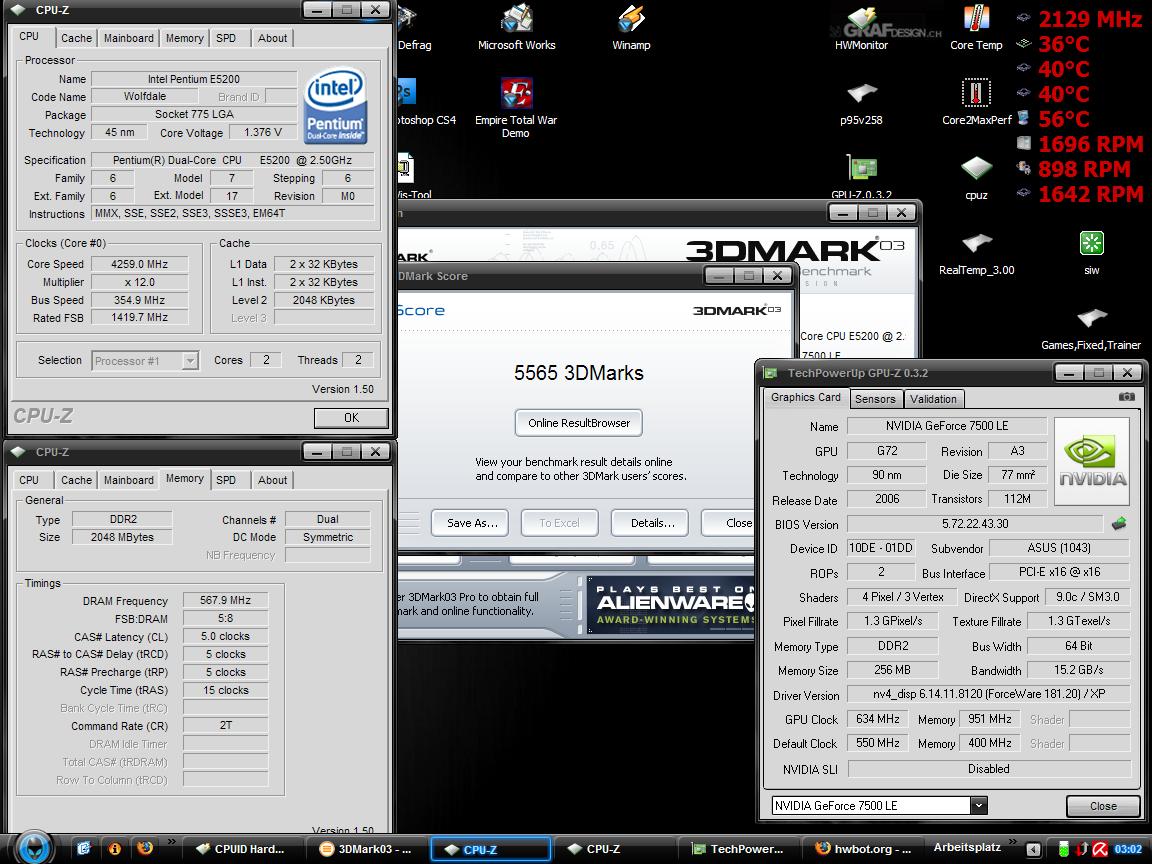Screen dimensions: 1152x864
Task: Launch Winamp from the desktop
Action: click(631, 26)
